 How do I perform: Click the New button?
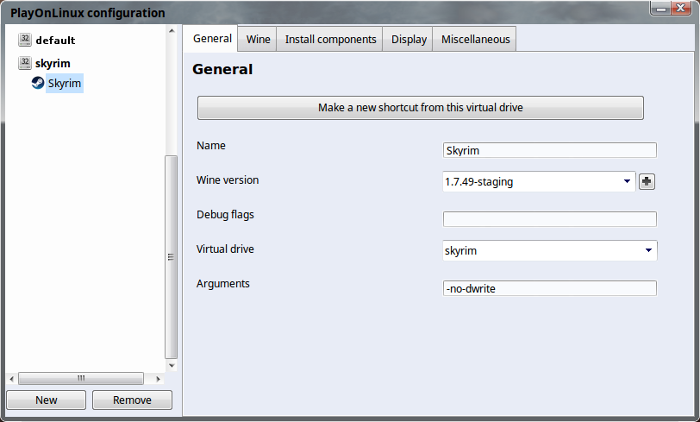pos(46,400)
